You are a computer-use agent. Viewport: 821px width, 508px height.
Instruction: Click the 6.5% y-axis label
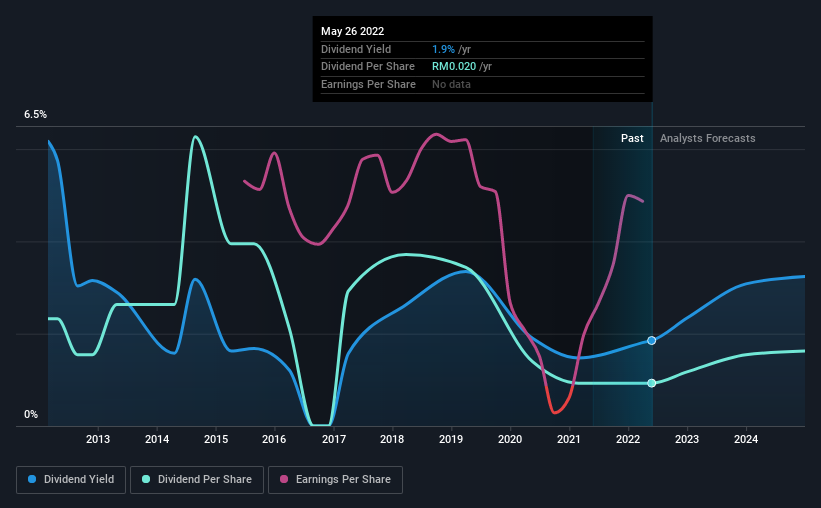point(35,114)
